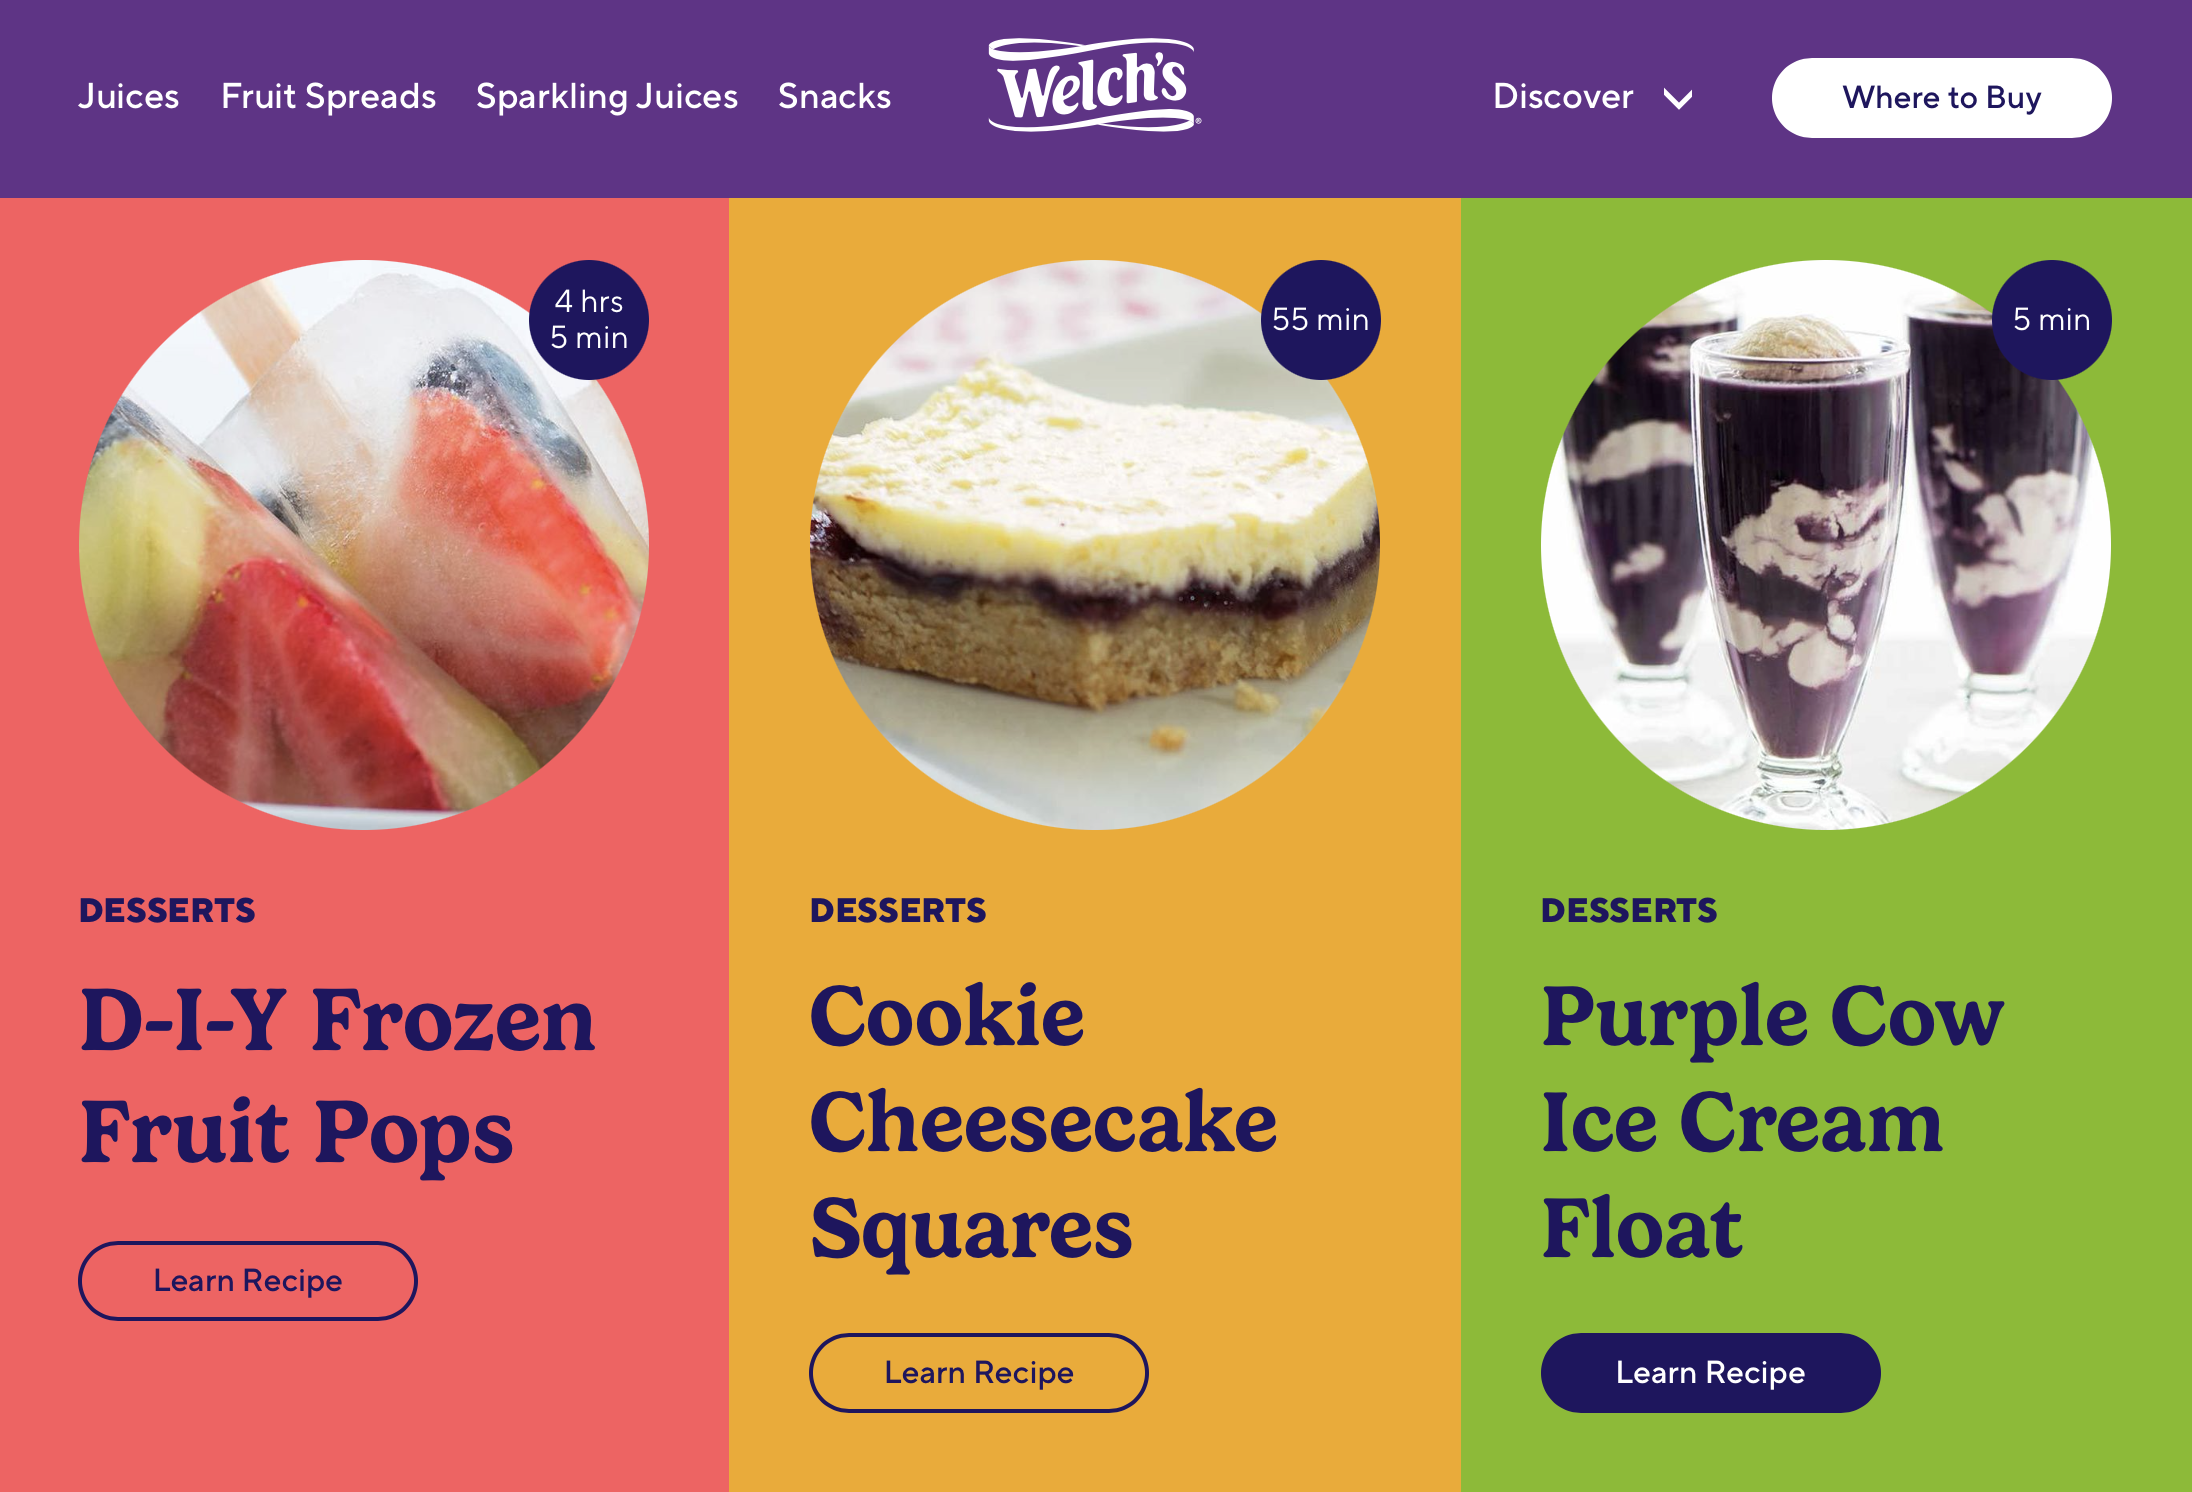The width and height of the screenshot is (2192, 1492).
Task: Click the 4 hrs 5 min time badge
Action: click(x=589, y=320)
